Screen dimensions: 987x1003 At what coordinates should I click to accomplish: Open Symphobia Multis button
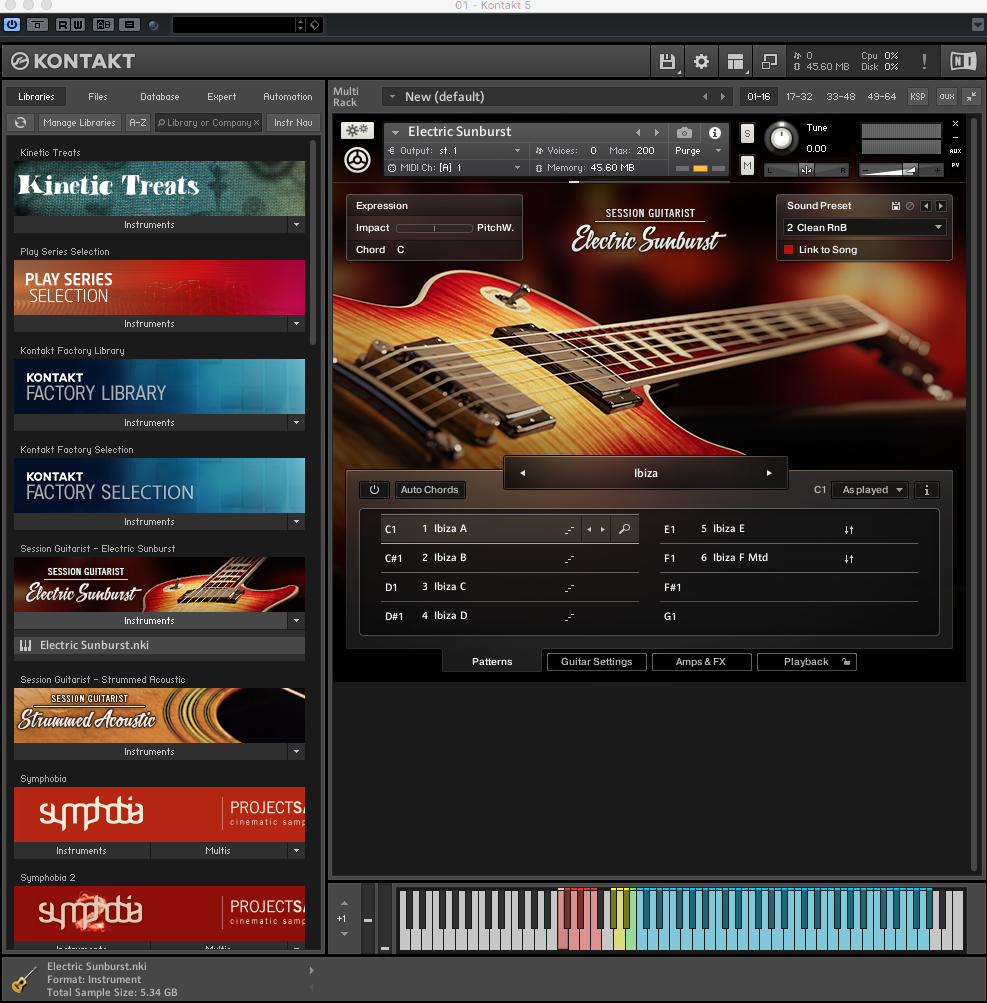point(217,851)
